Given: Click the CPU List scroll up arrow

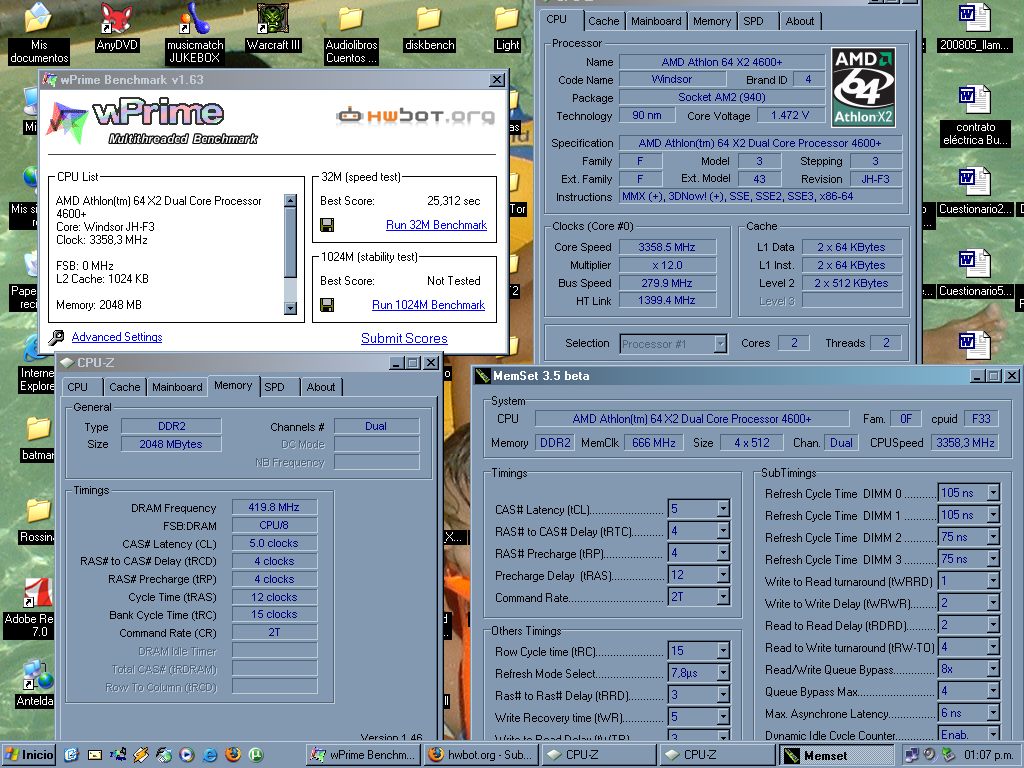Looking at the screenshot, I should click(291, 200).
